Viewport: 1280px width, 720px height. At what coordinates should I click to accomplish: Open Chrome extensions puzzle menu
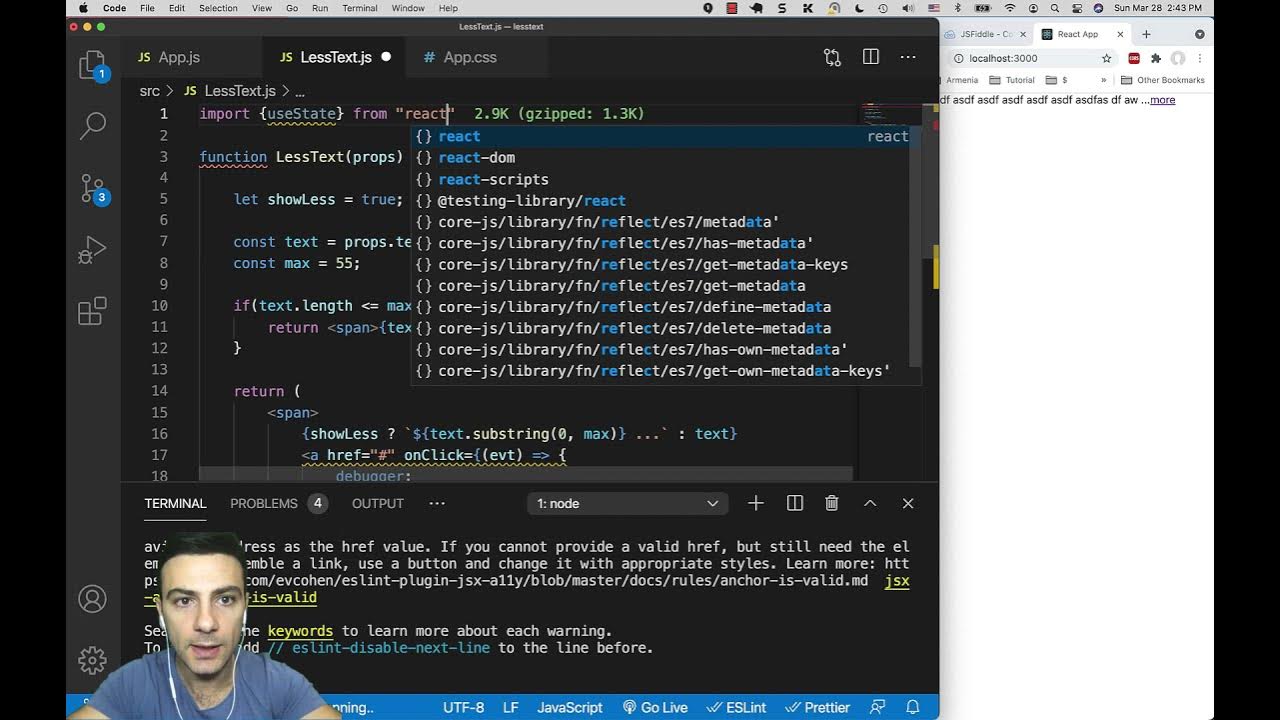[x=1156, y=58]
